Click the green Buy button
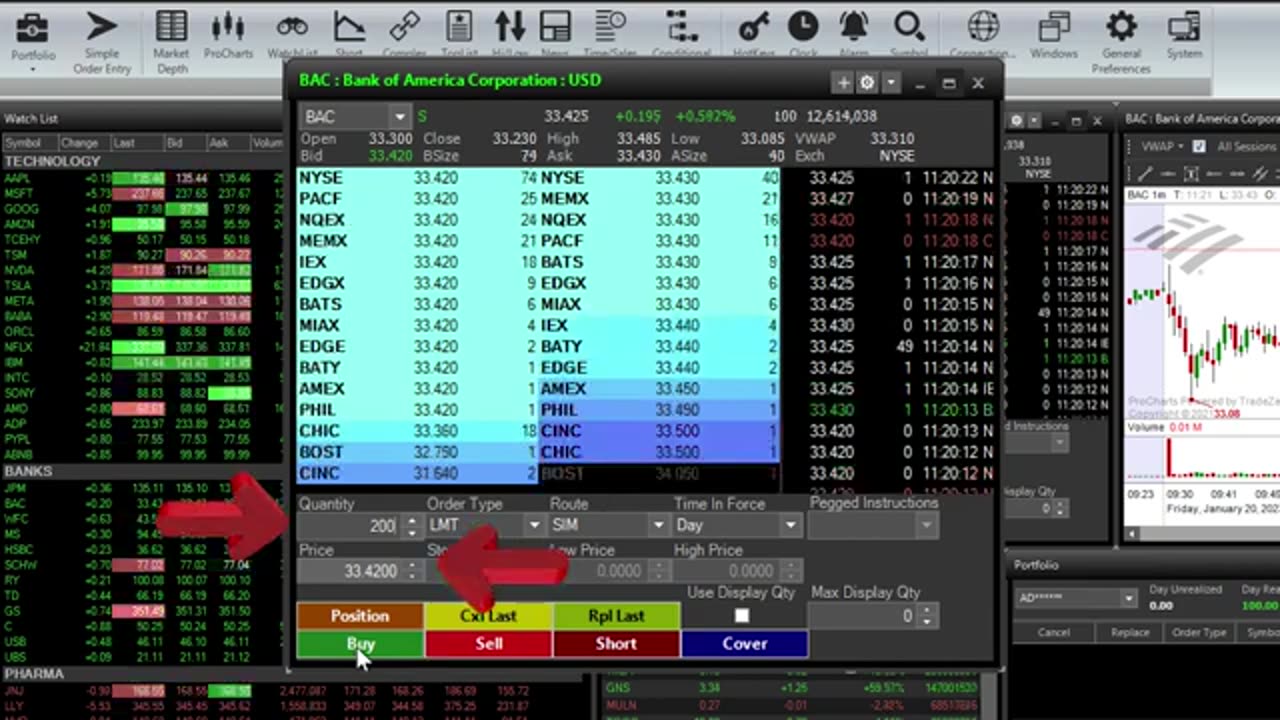 (360, 644)
